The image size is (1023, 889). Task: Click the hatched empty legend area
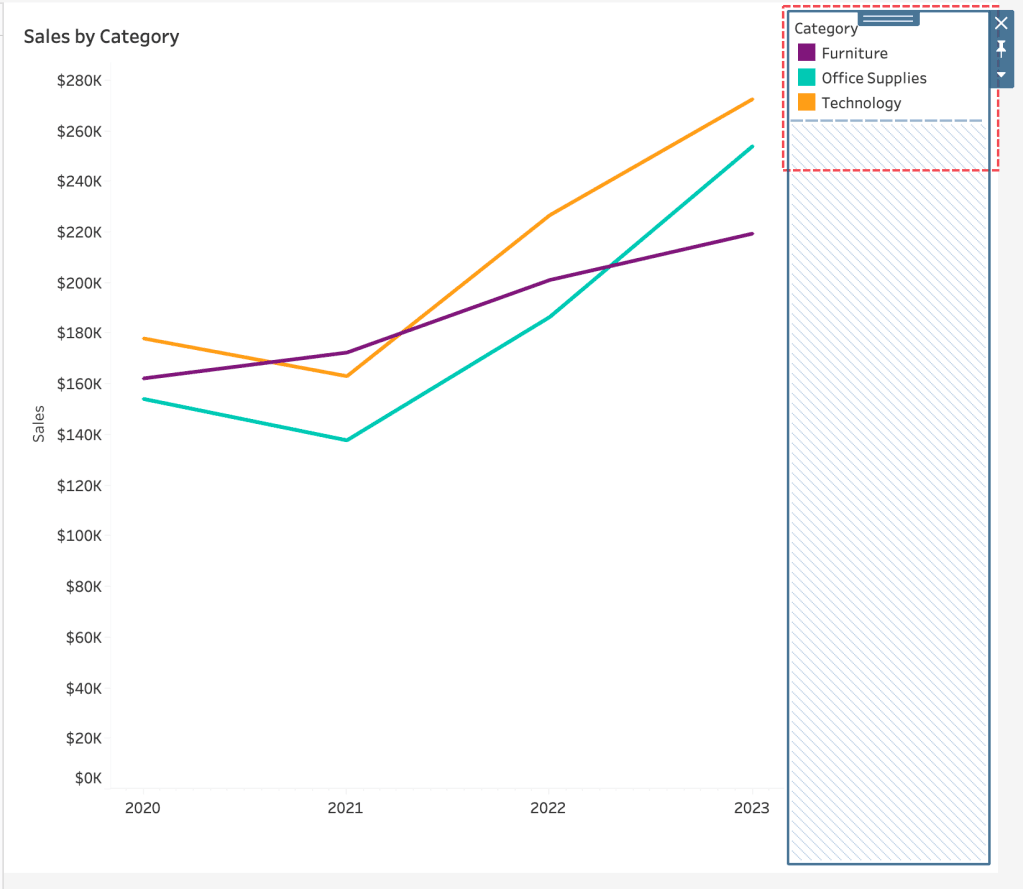pos(888,500)
